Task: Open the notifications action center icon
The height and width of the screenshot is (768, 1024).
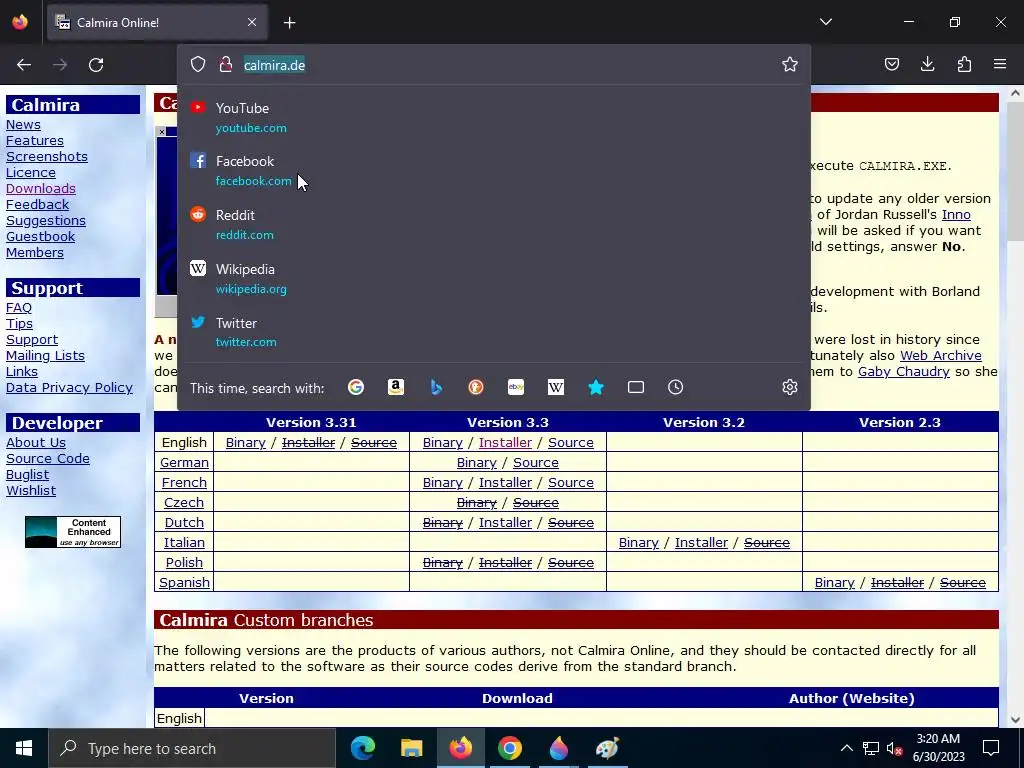Action: [991, 748]
